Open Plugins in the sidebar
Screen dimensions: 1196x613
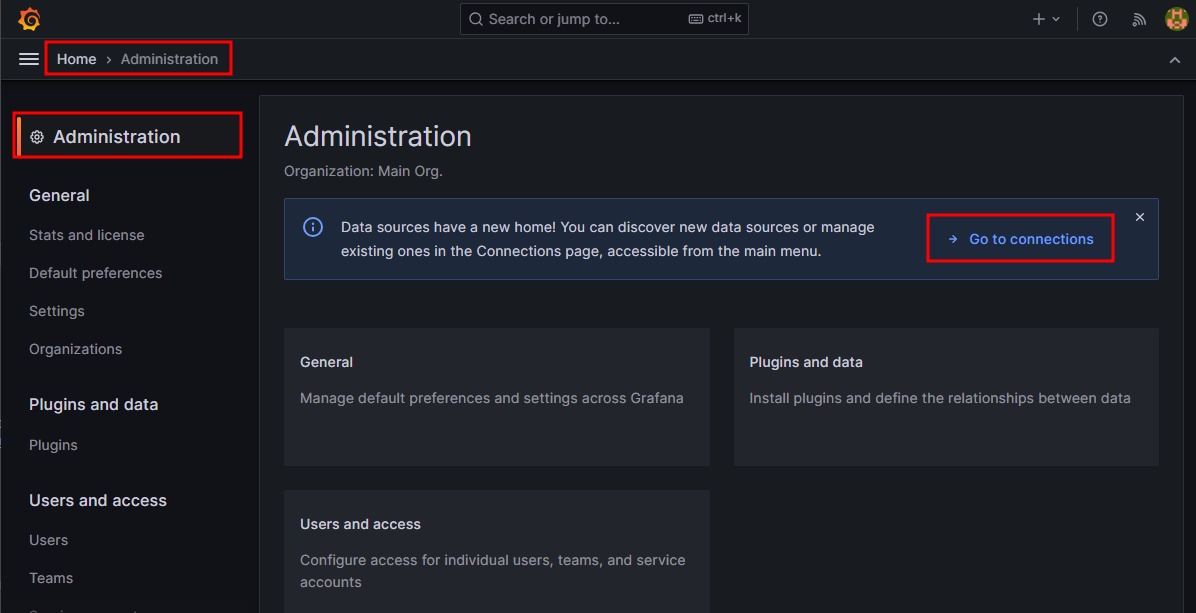53,445
